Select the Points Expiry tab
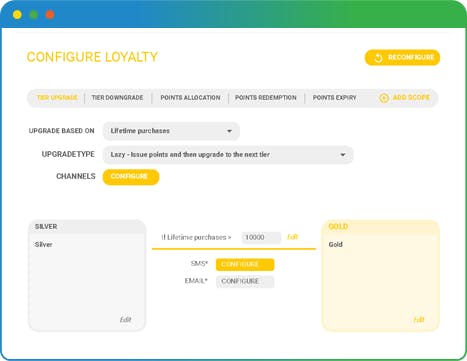 334,98
